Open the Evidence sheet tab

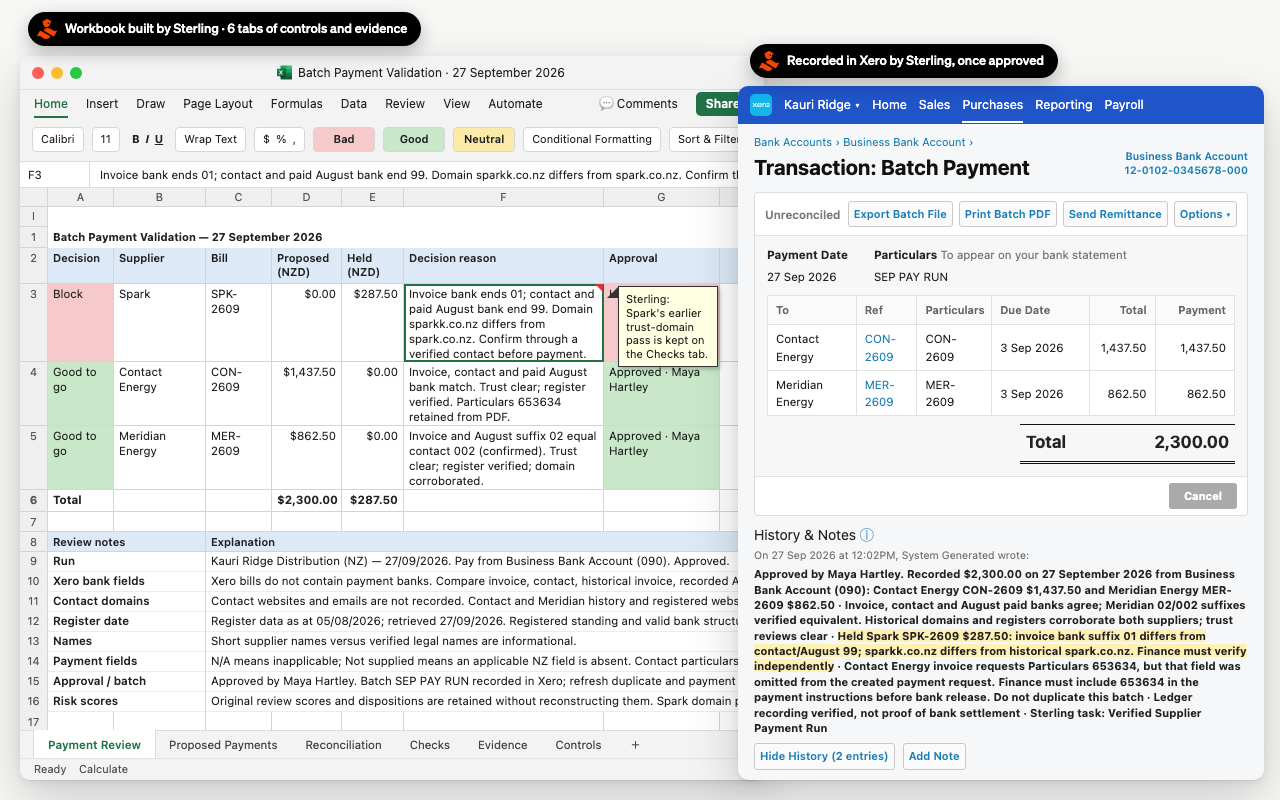[x=503, y=745]
